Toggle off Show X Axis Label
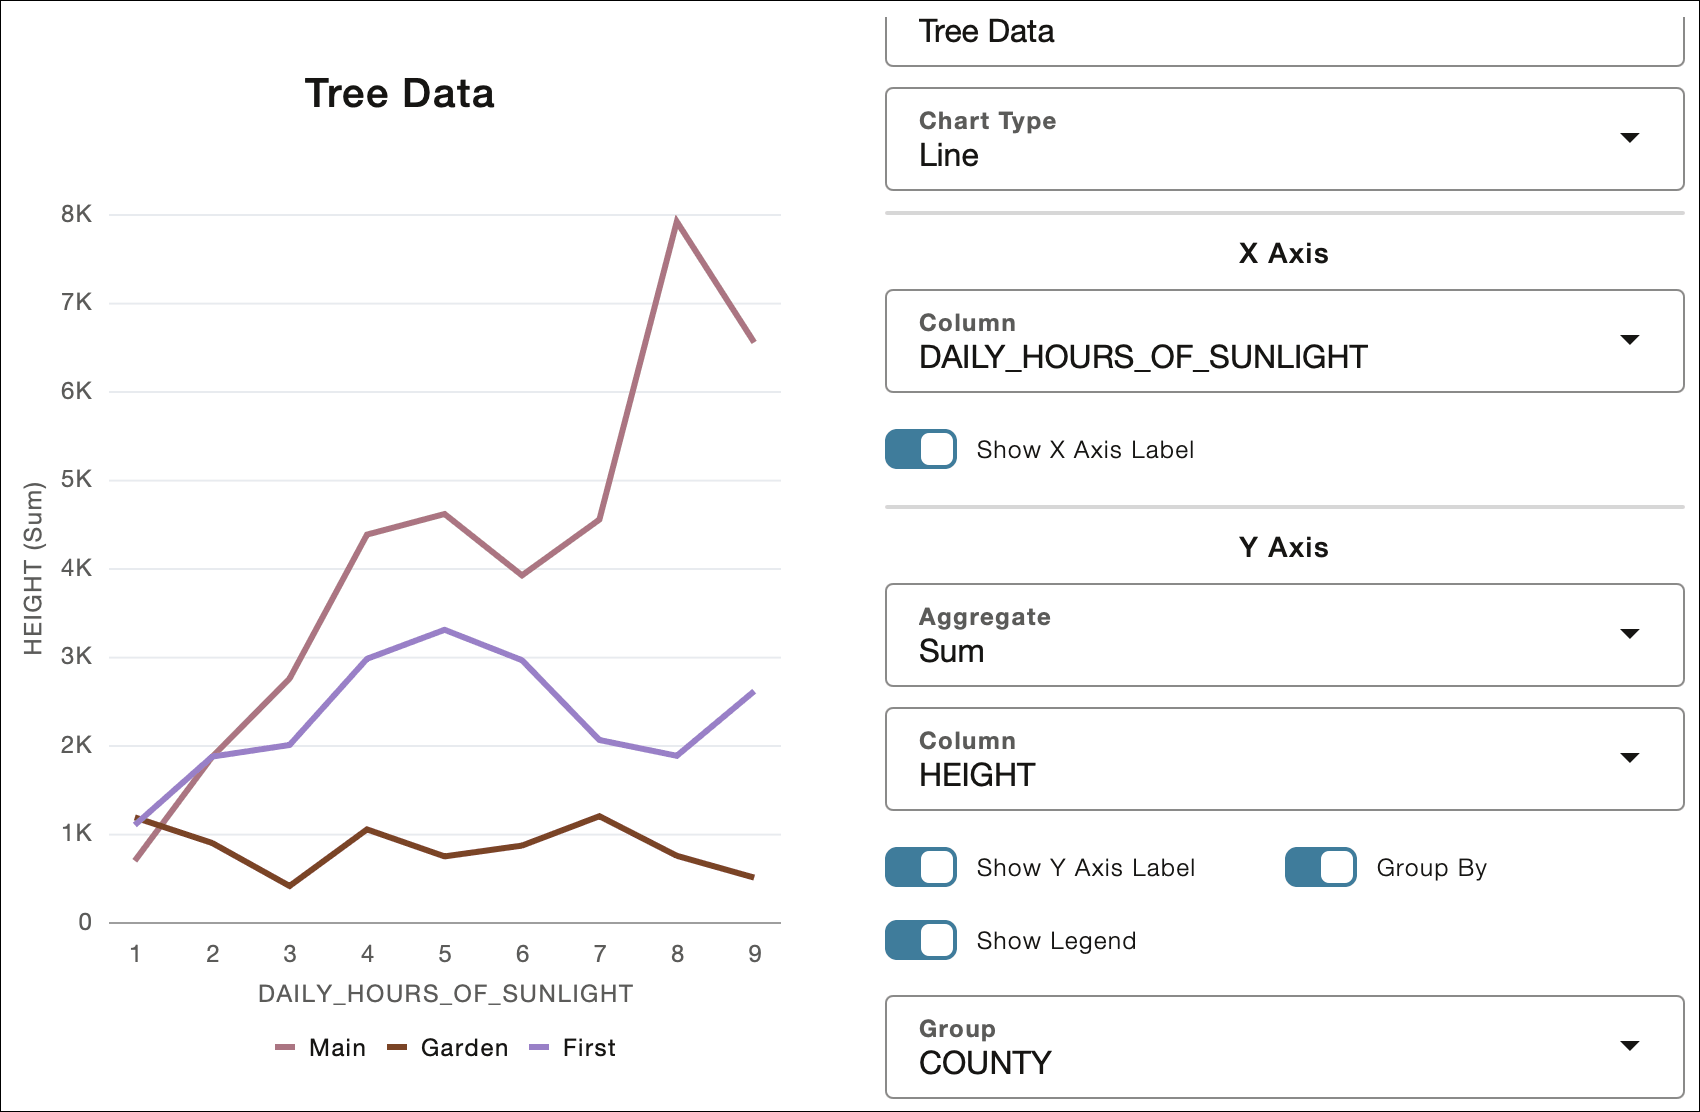Screen dimensions: 1700x1112 (919, 449)
